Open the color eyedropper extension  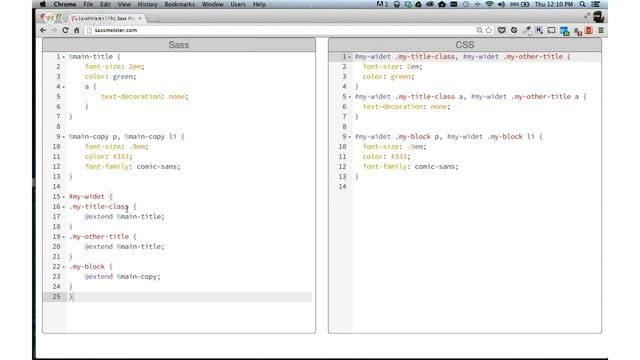tap(527, 30)
